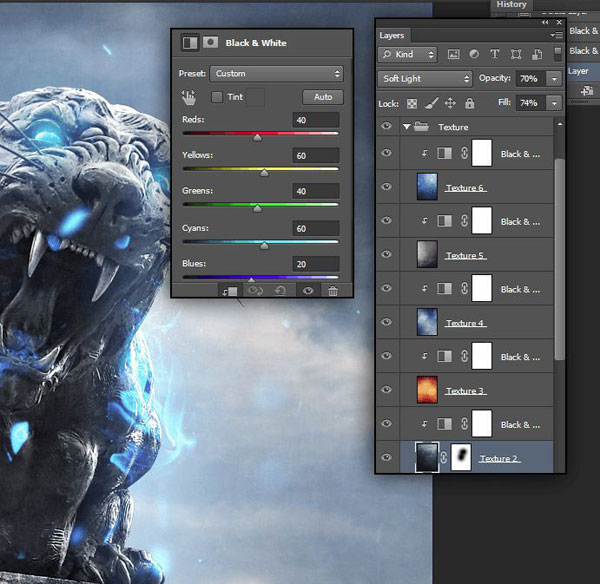This screenshot has width=600, height=584.
Task: Click the Auto button
Action: click(x=323, y=97)
